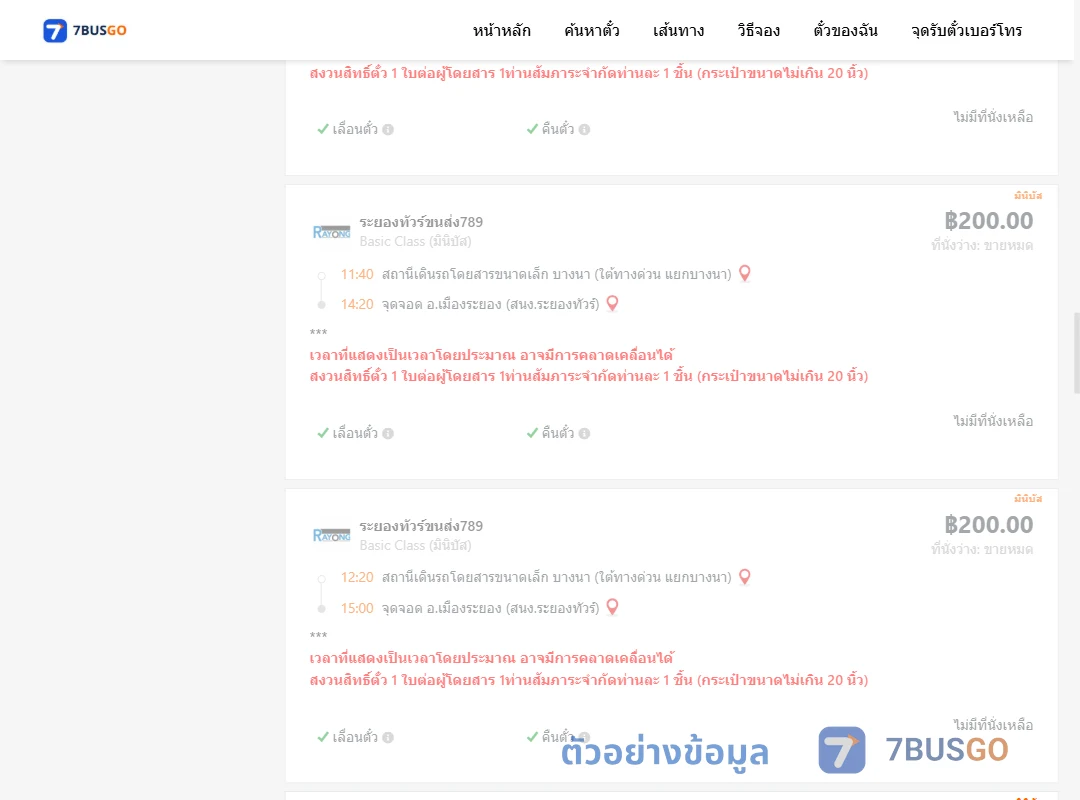1080x800 pixels.
Task: Click the page vertical scrollbar thumb
Action: tap(1077, 353)
